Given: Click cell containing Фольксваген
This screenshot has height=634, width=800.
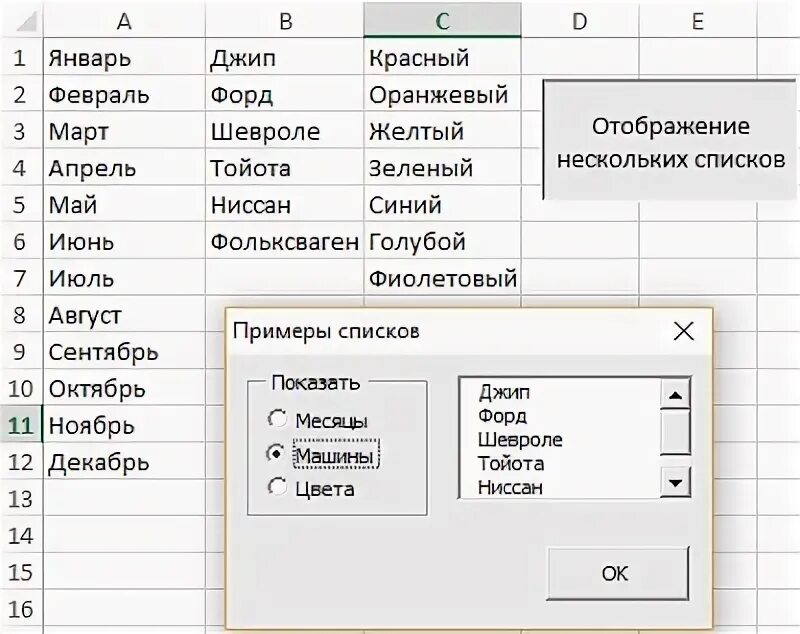Looking at the screenshot, I should [x=285, y=241].
